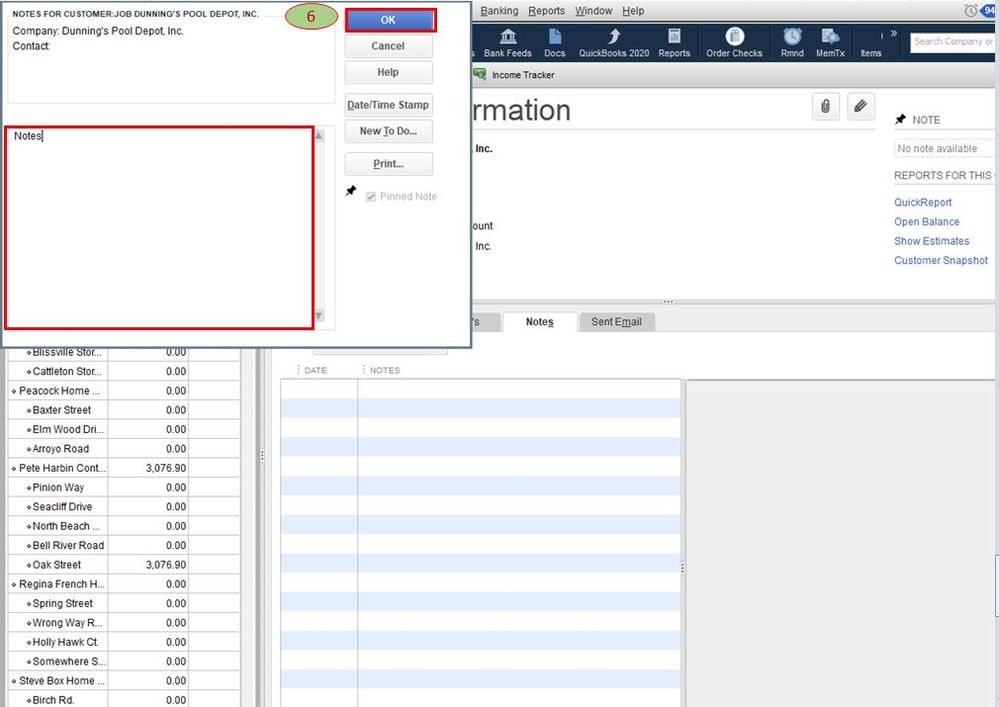Screen dimensions: 999x707
Task: Insert a Date/Time Stamp
Action: point(388,105)
